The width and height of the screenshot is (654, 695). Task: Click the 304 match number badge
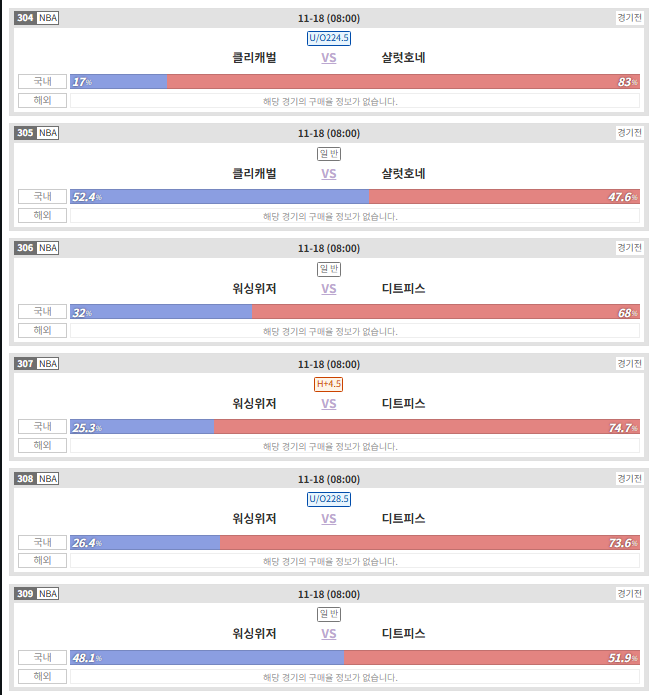click(25, 18)
